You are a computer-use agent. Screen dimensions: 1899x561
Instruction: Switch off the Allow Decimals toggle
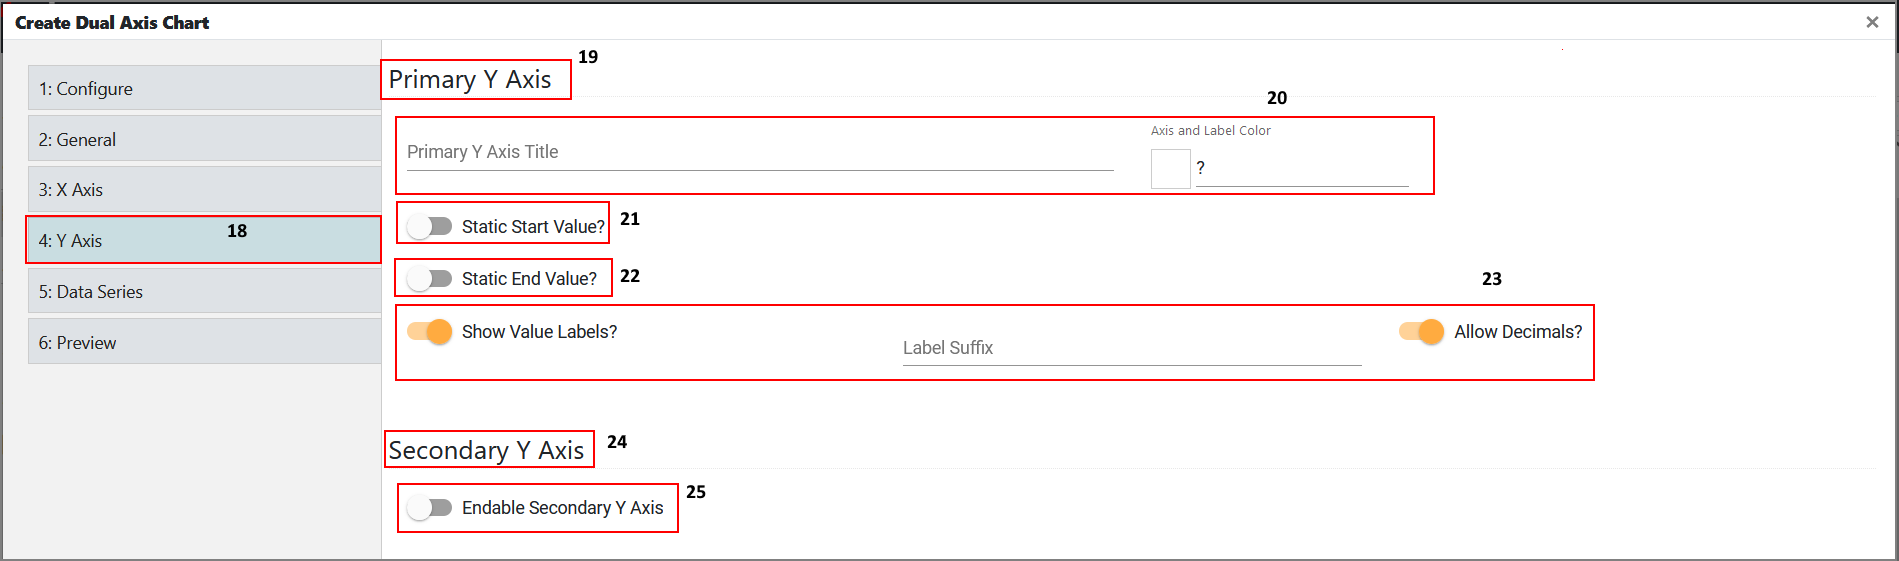point(1421,331)
